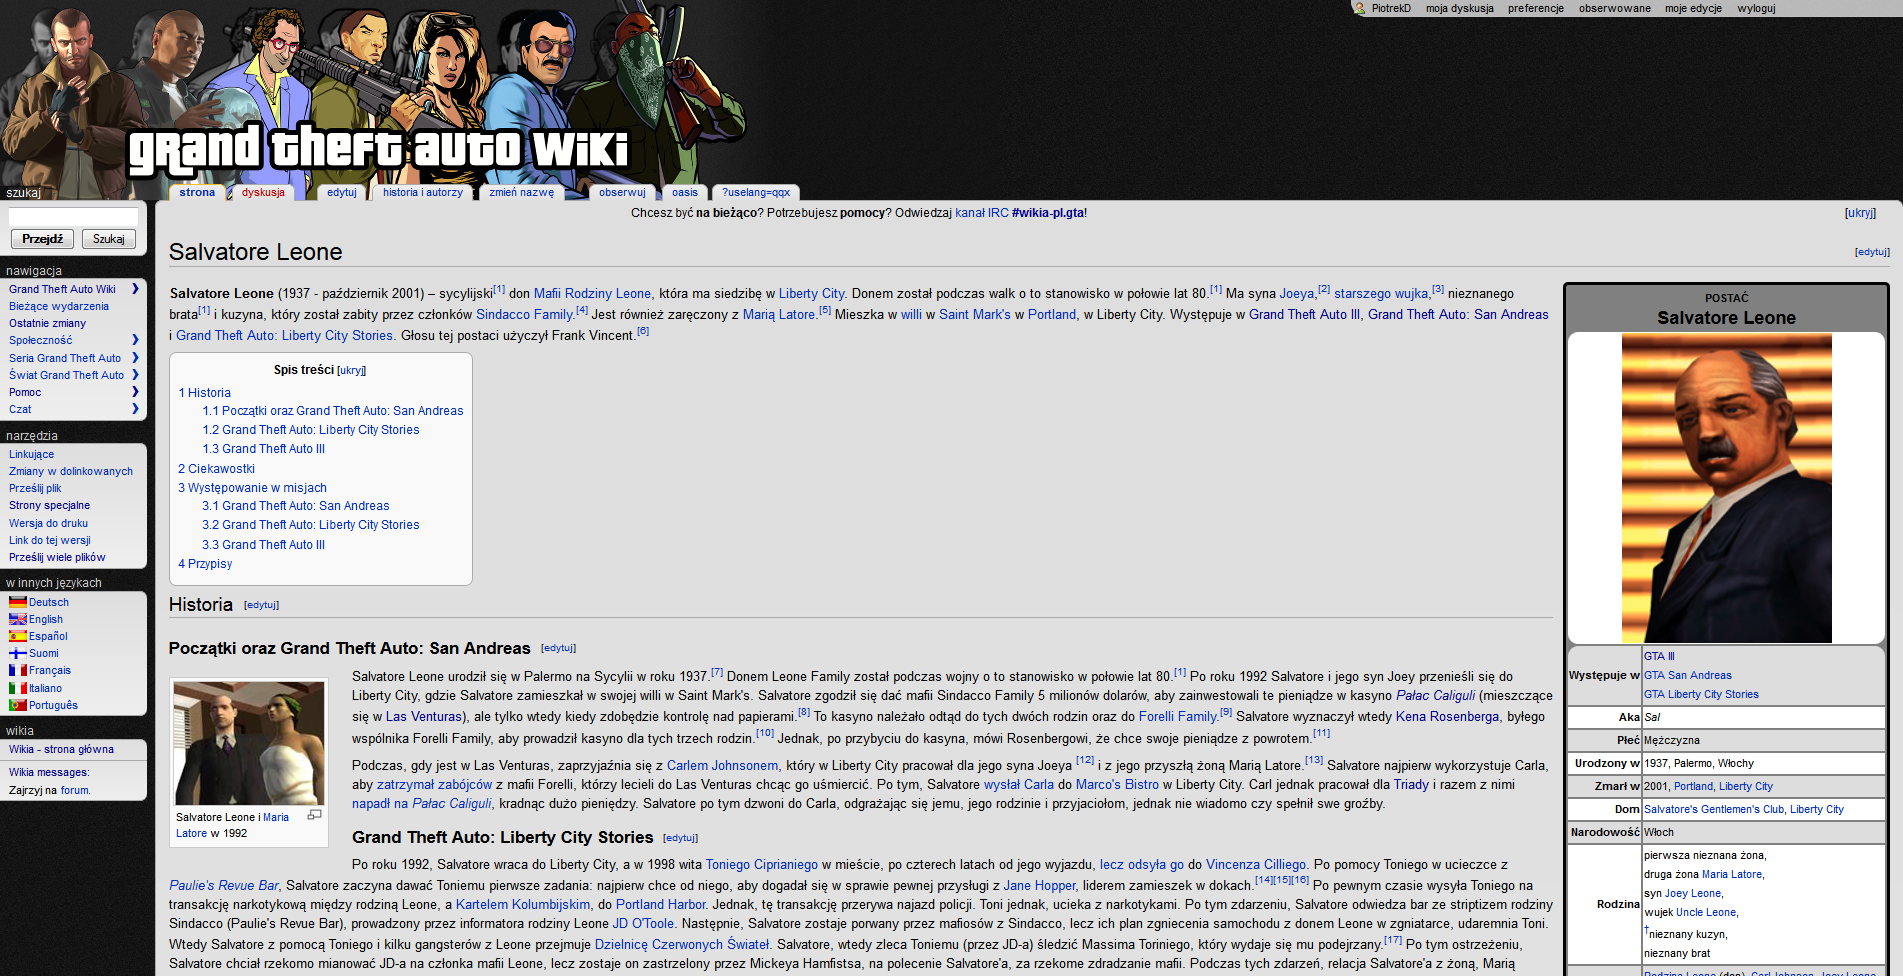Open the historia i autorzy tab
The height and width of the screenshot is (976, 1903).
click(x=423, y=192)
